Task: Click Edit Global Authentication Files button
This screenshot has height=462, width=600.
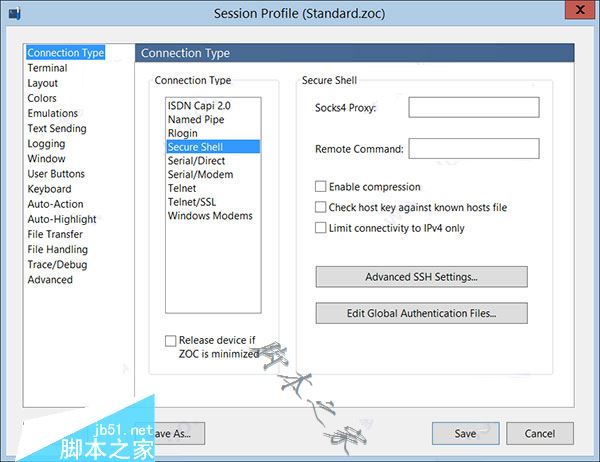Action: [421, 314]
